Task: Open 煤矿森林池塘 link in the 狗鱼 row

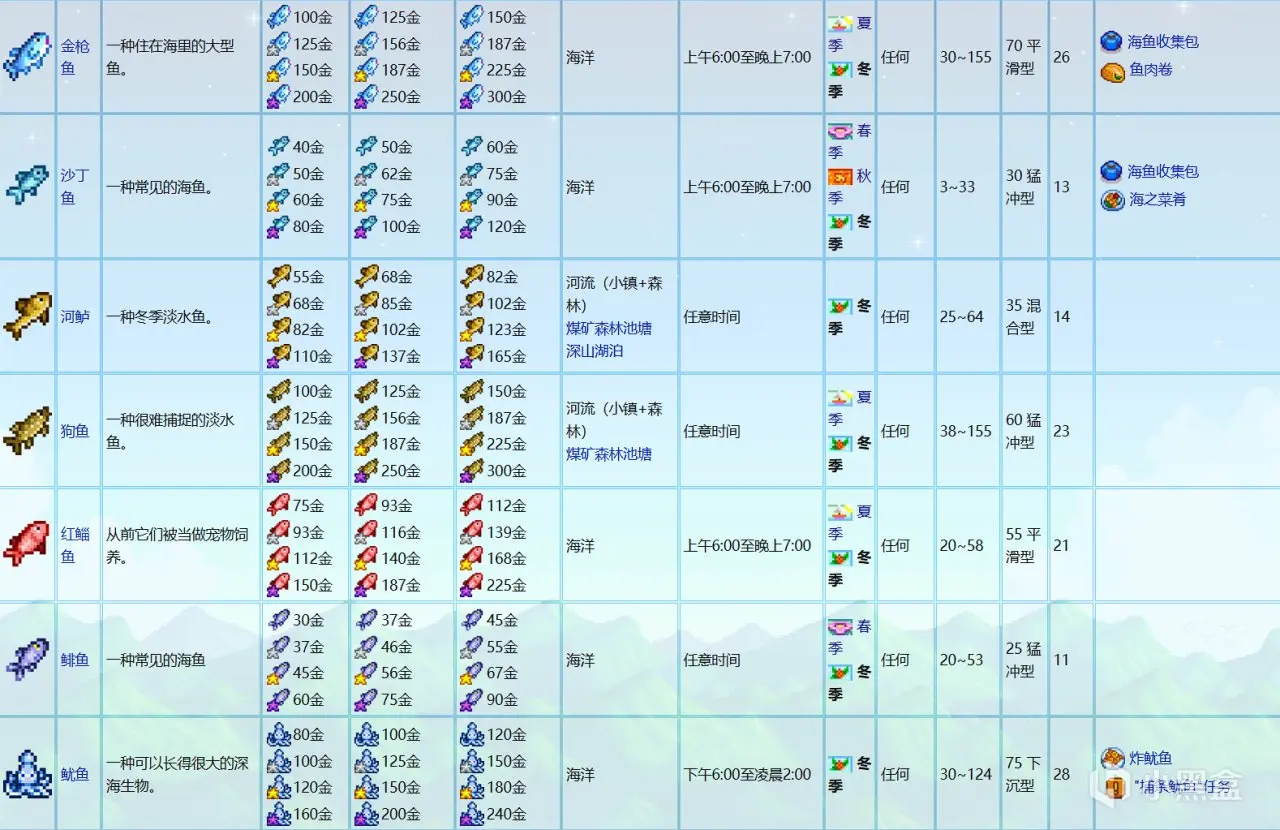Action: [x=609, y=454]
